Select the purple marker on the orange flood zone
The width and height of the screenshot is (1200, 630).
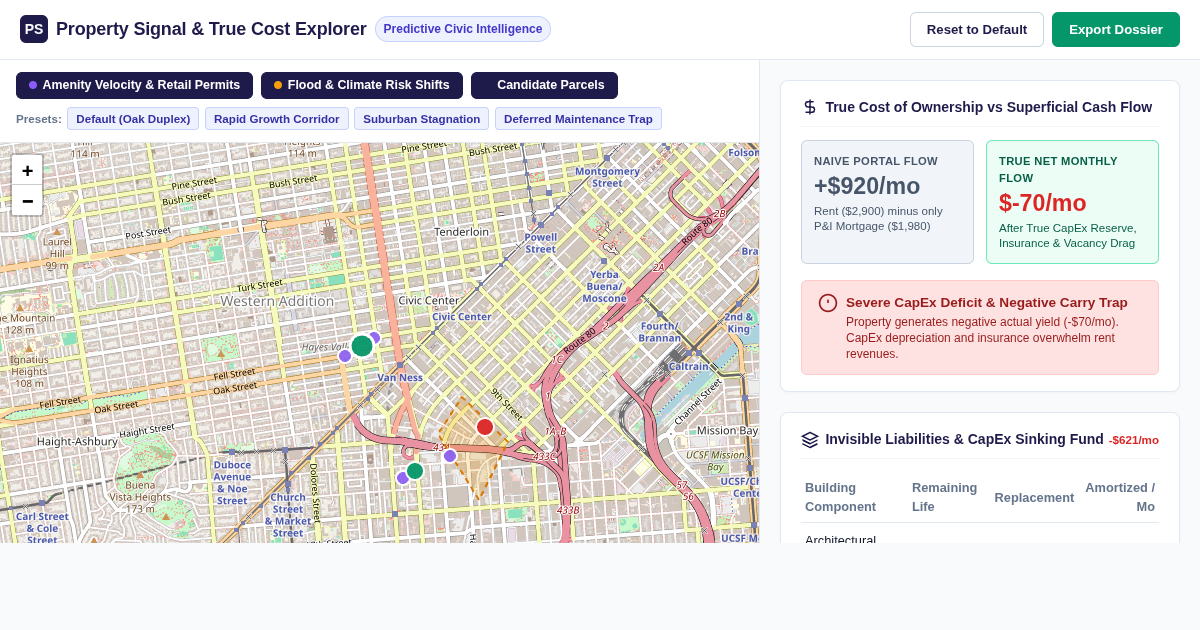pyautogui.click(x=450, y=456)
